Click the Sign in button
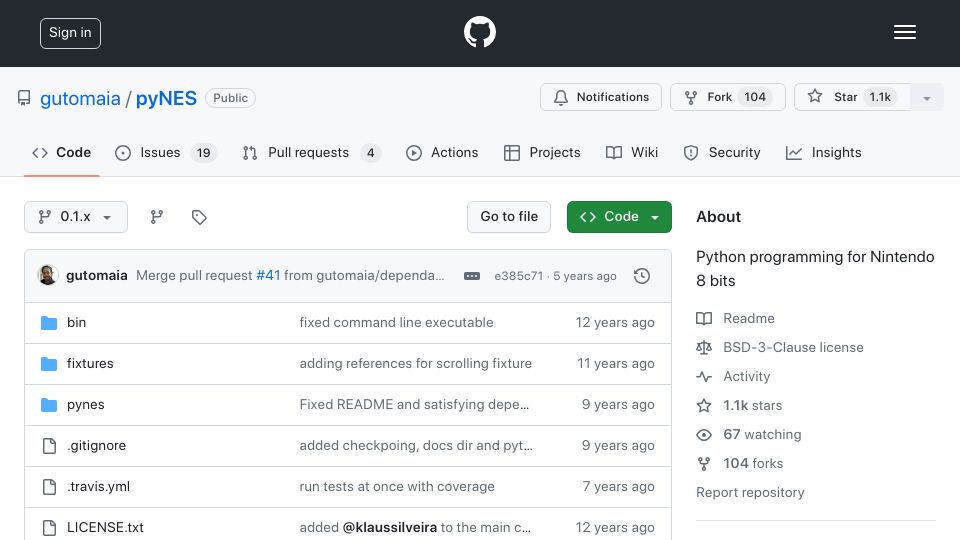 click(x=70, y=33)
